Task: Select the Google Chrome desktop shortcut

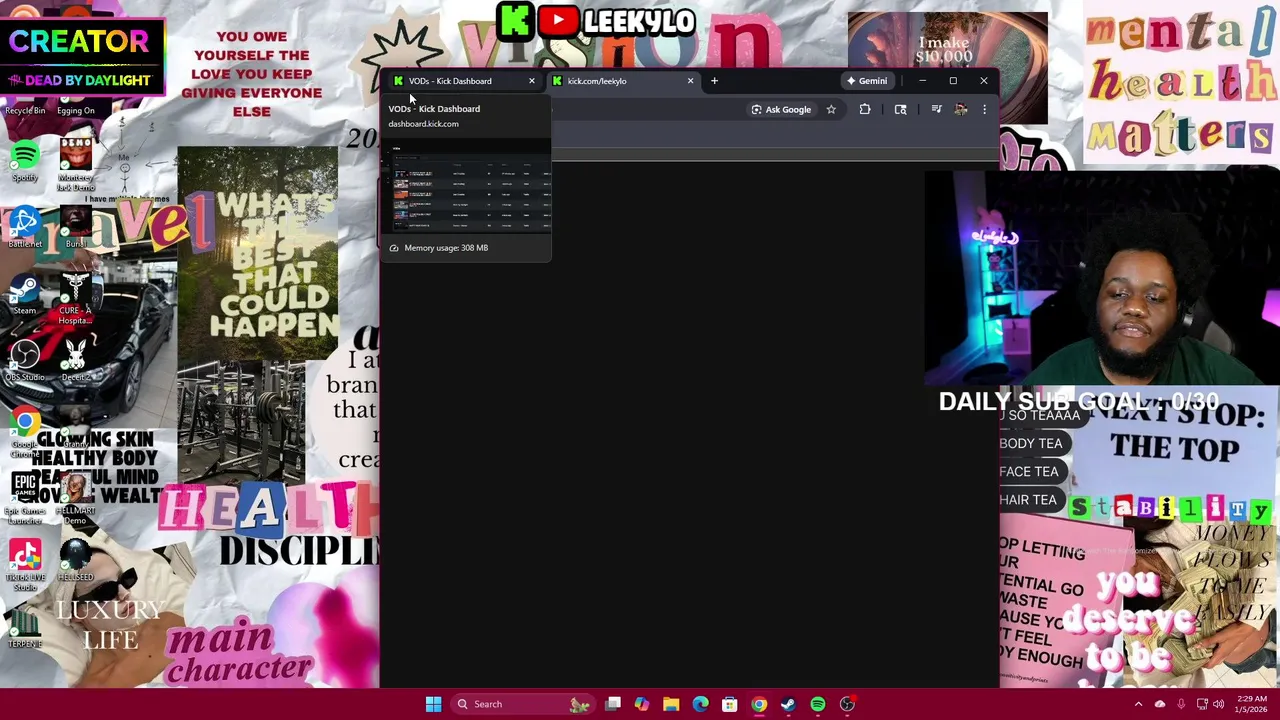Action: [25, 432]
